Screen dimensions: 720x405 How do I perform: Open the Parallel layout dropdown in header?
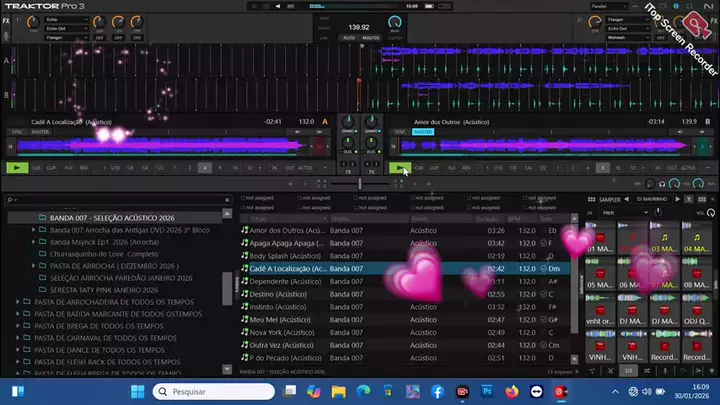coord(609,6)
